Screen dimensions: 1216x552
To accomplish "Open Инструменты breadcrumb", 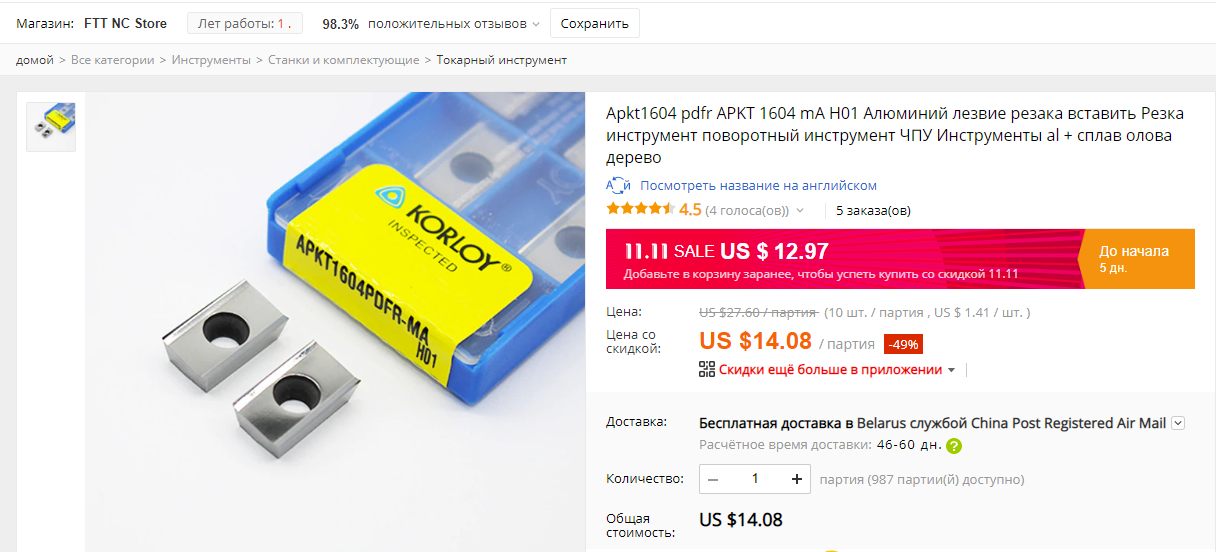I will (211, 60).
